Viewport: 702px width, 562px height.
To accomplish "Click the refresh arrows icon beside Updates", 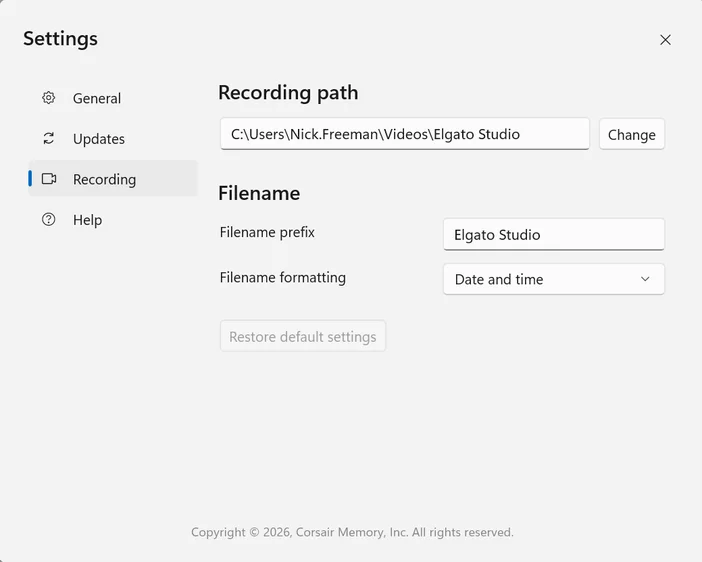I will point(48,138).
